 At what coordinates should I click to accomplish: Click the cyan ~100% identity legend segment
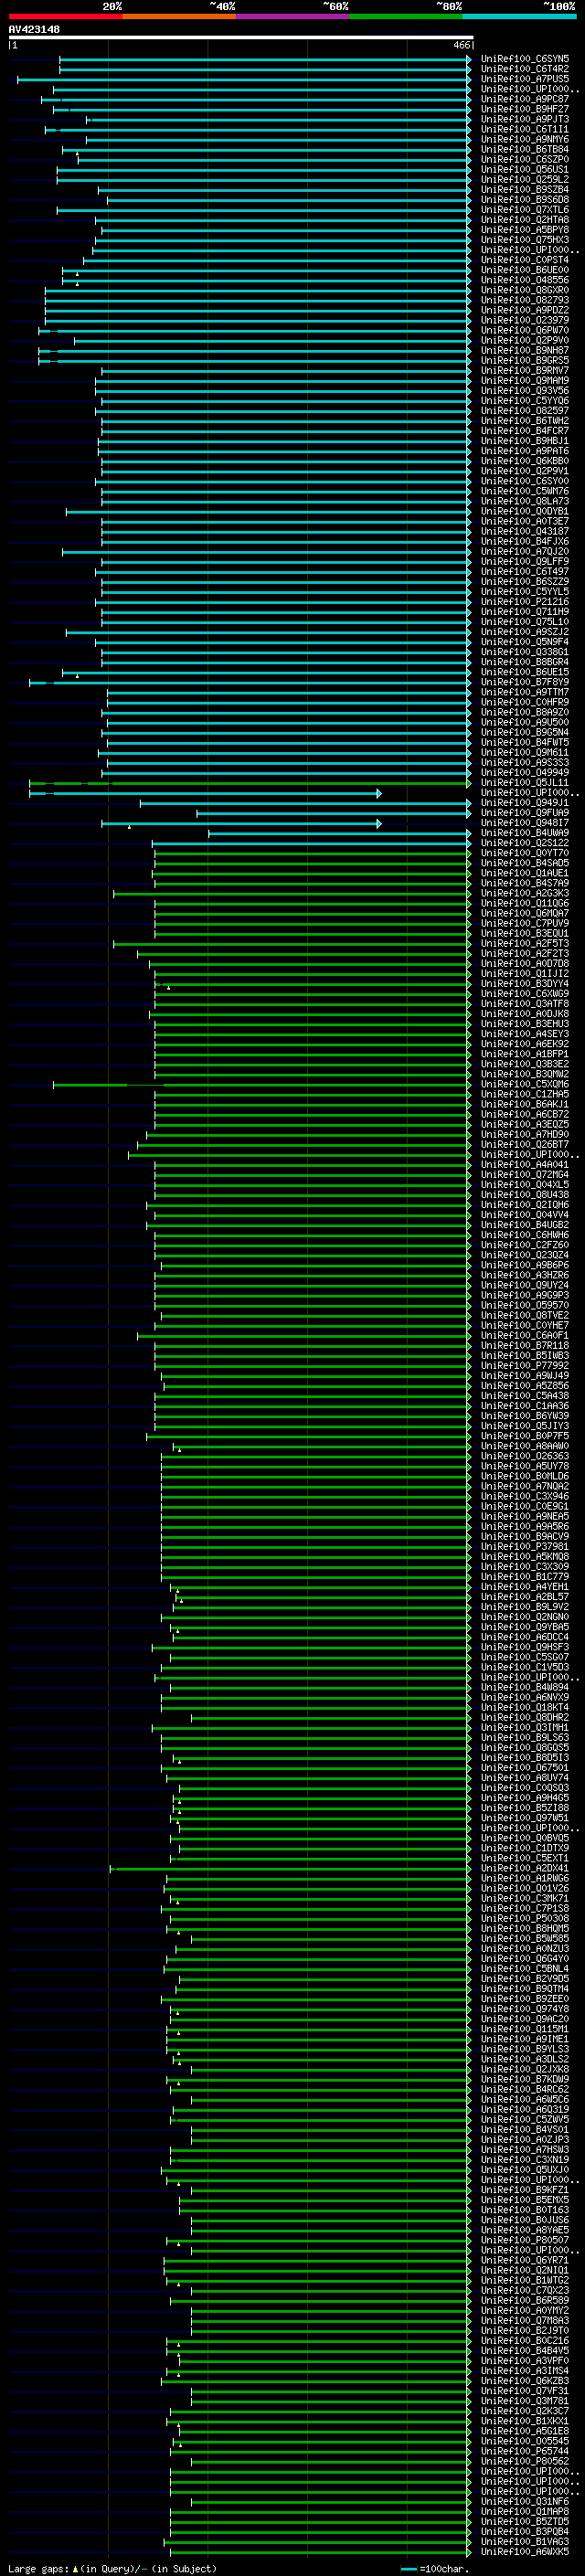[520, 16]
